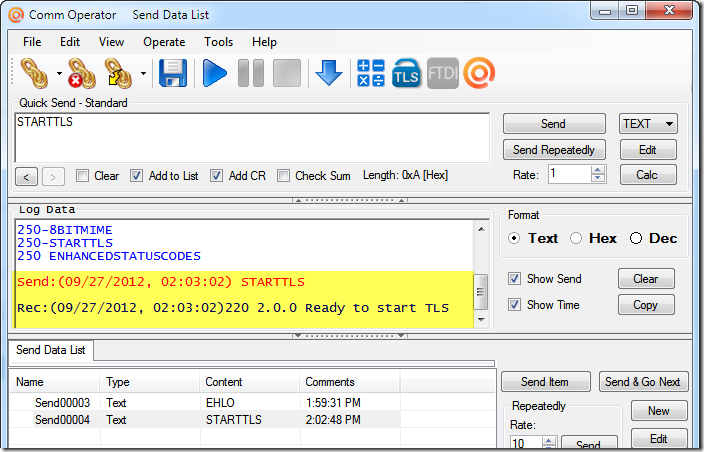Viewport: 704px width, 452px height.
Task: Select the Send Data List tab
Action: pos(51,350)
